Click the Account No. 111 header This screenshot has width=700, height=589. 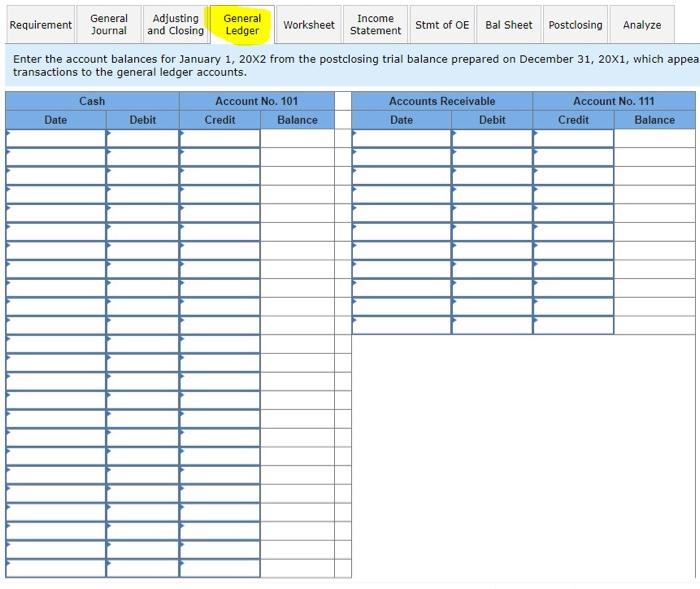tap(614, 101)
